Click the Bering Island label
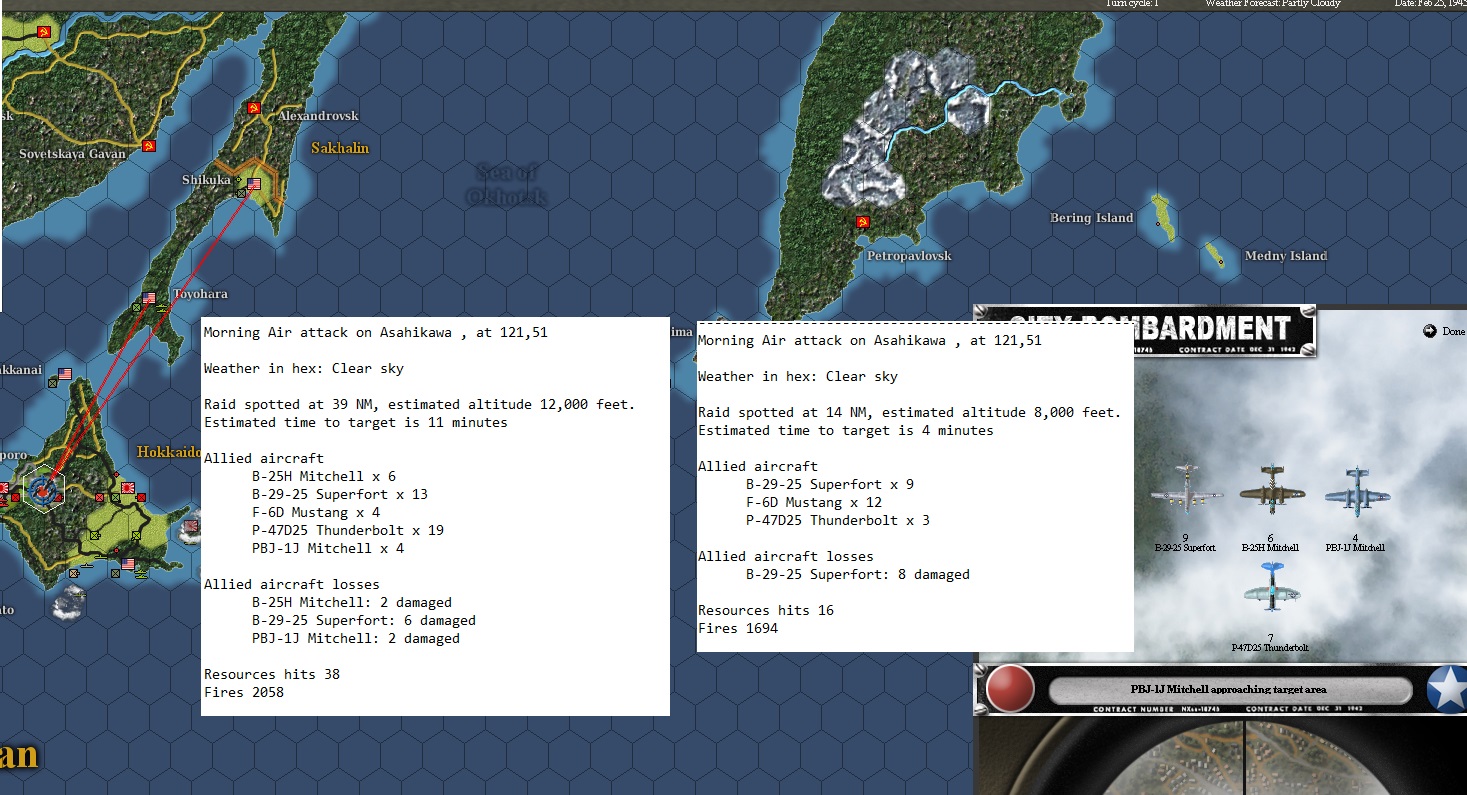Viewport: 1467px width, 795px height. pos(1092,218)
